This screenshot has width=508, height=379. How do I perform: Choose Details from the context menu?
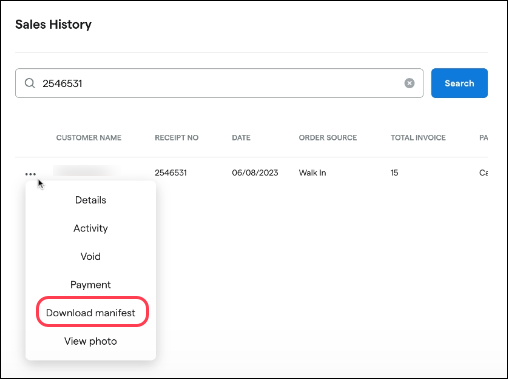(91, 200)
